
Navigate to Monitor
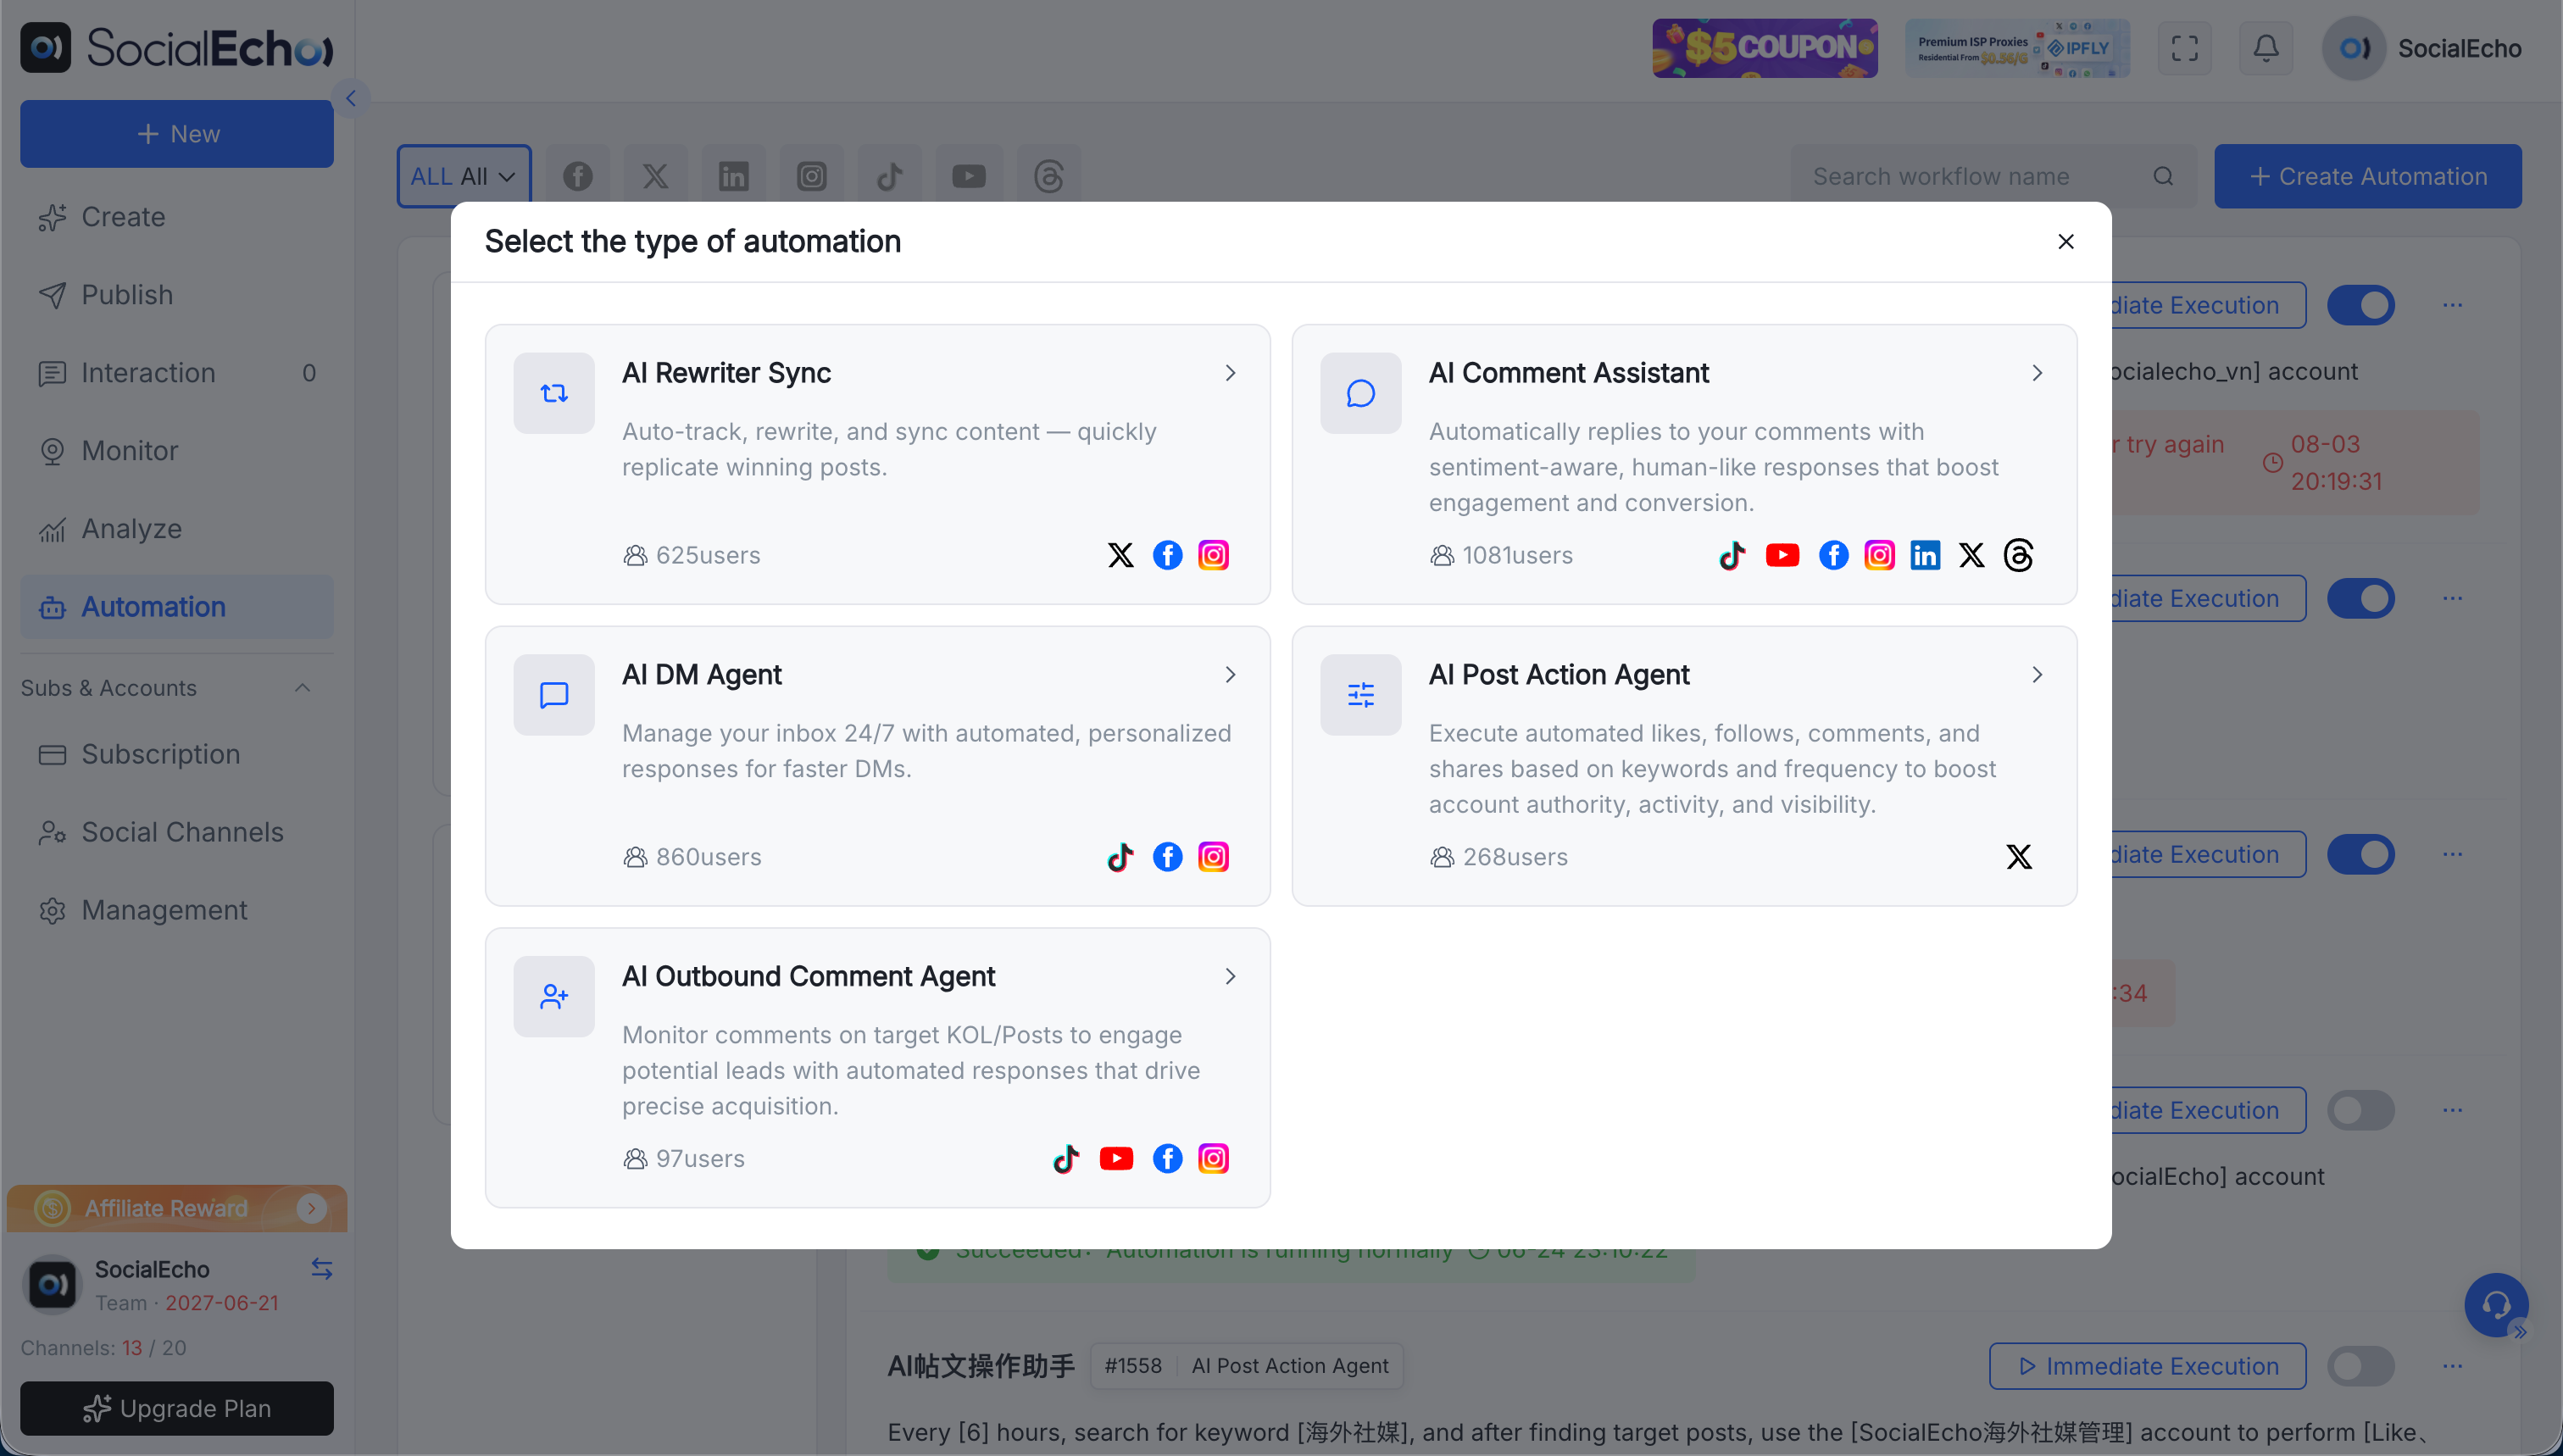(177, 451)
